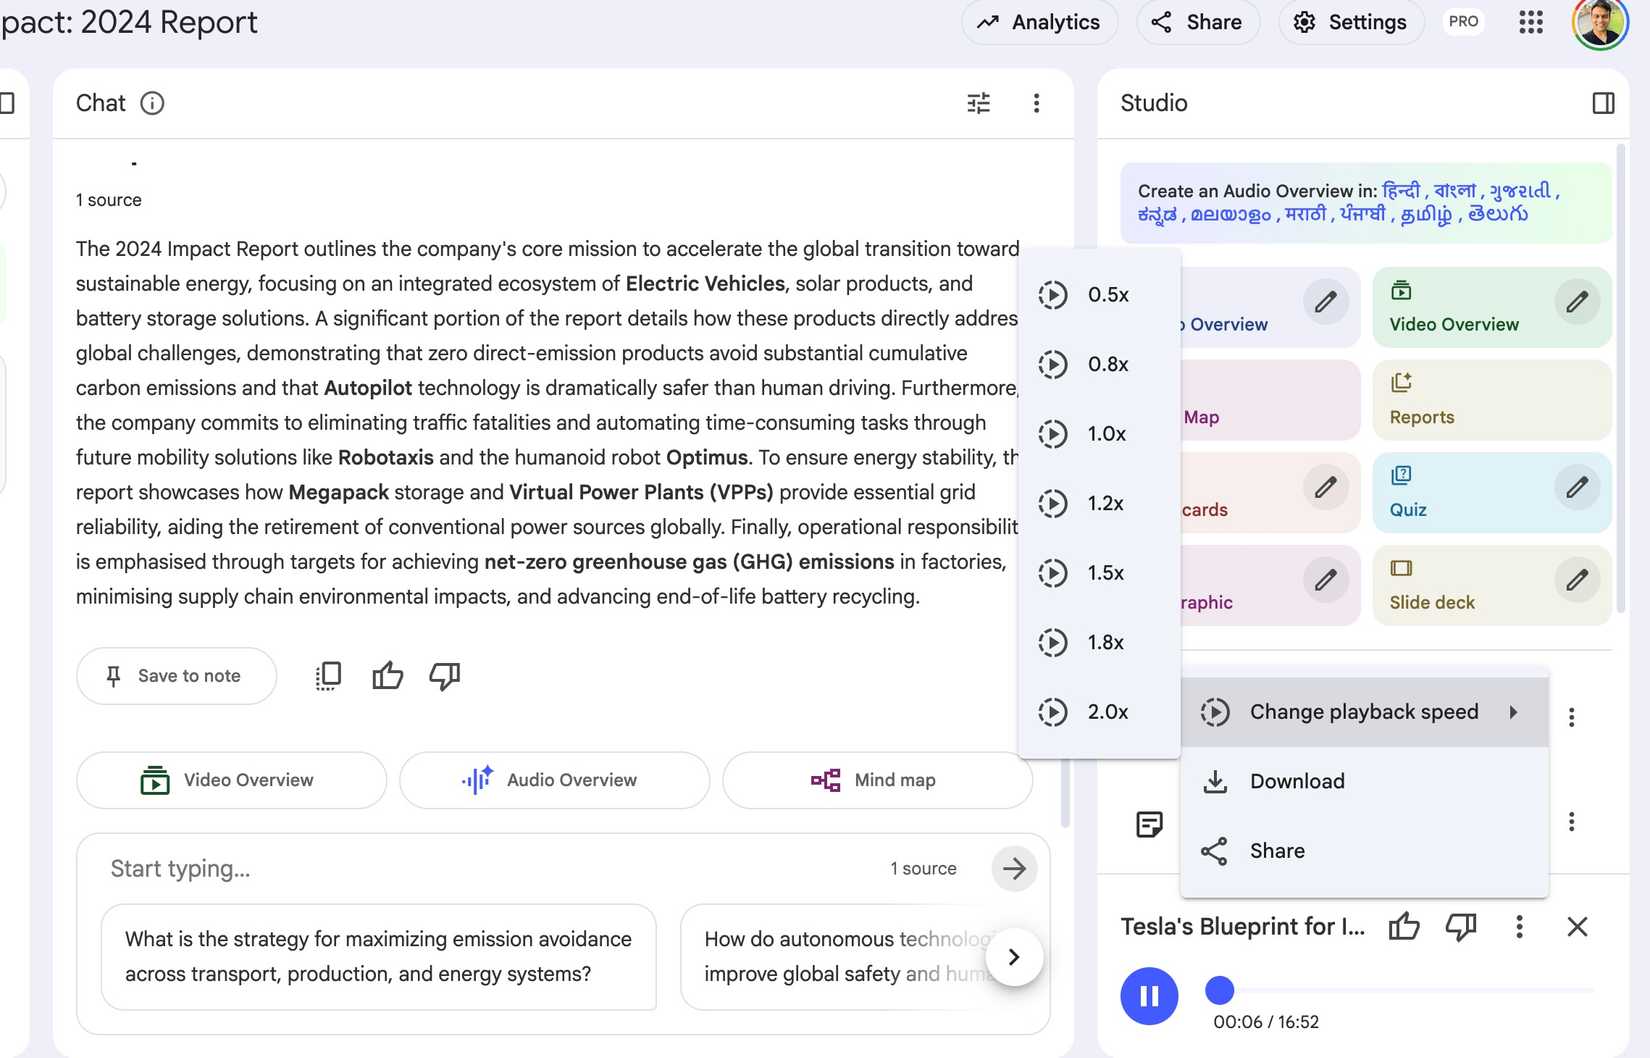Like the audio overview in player bar

coord(1403,927)
